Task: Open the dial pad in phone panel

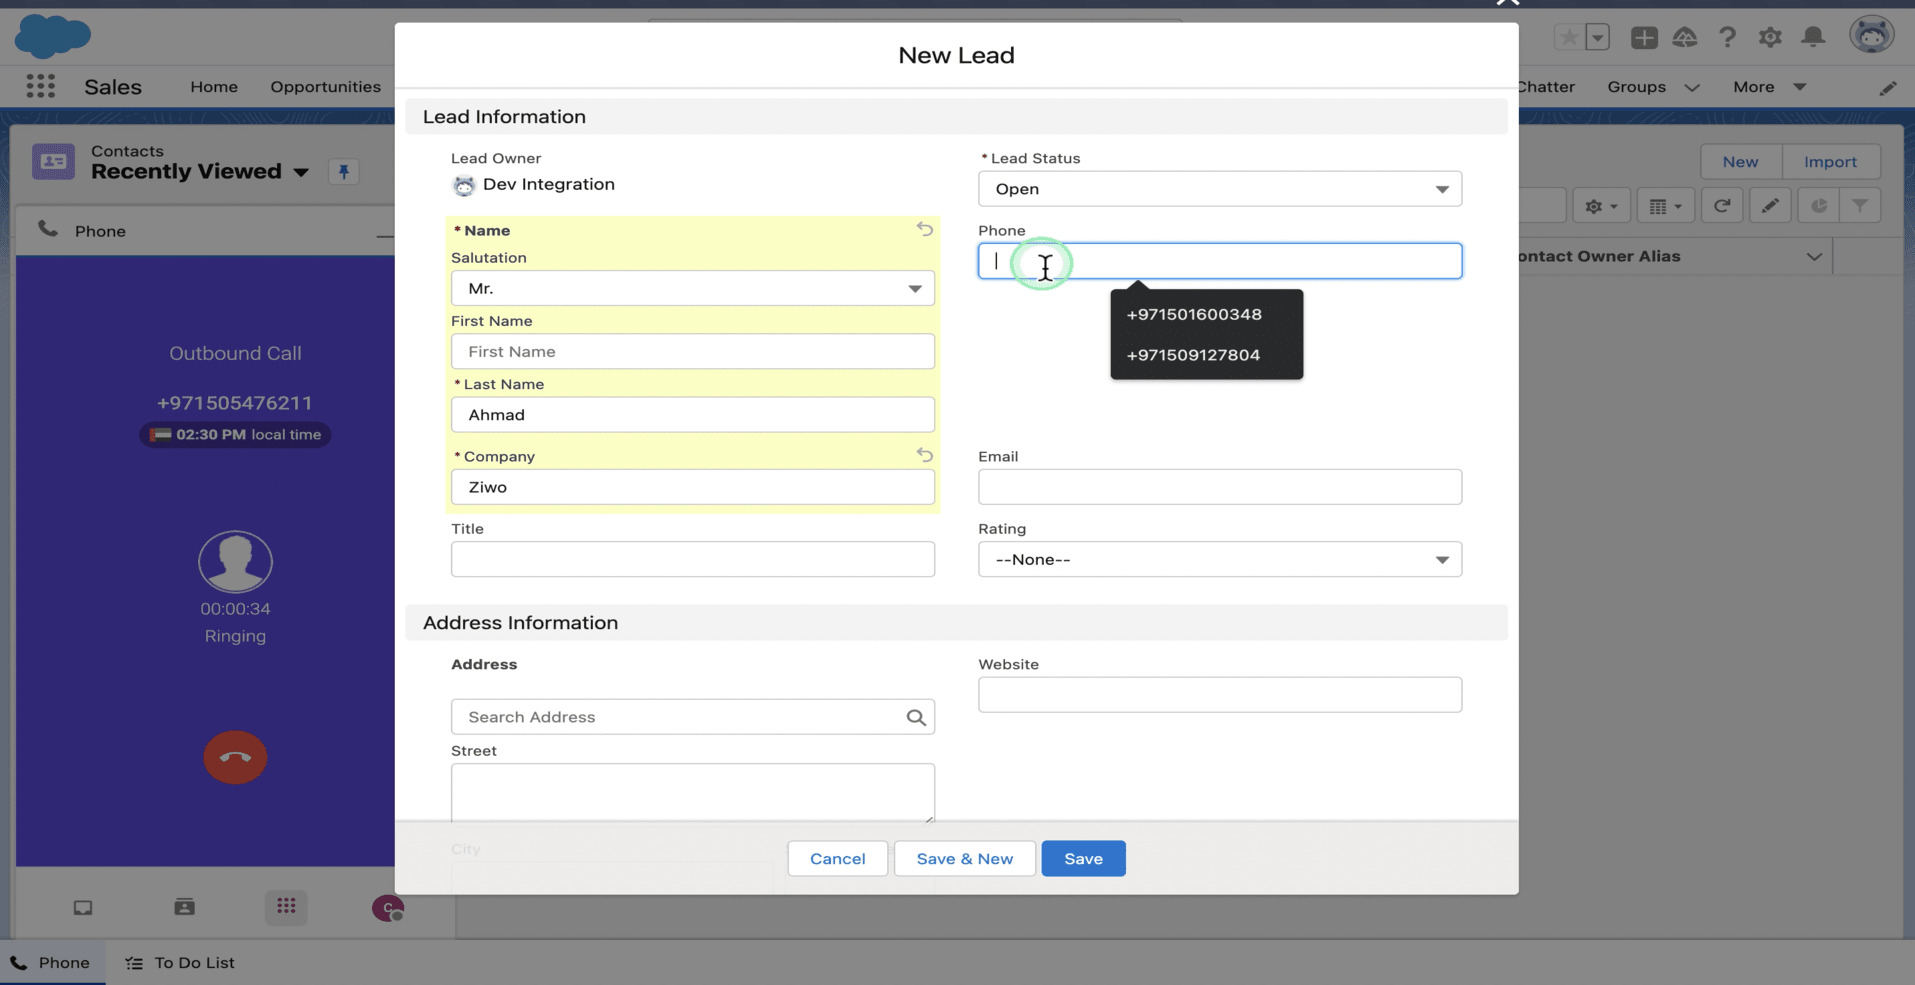Action: click(286, 906)
